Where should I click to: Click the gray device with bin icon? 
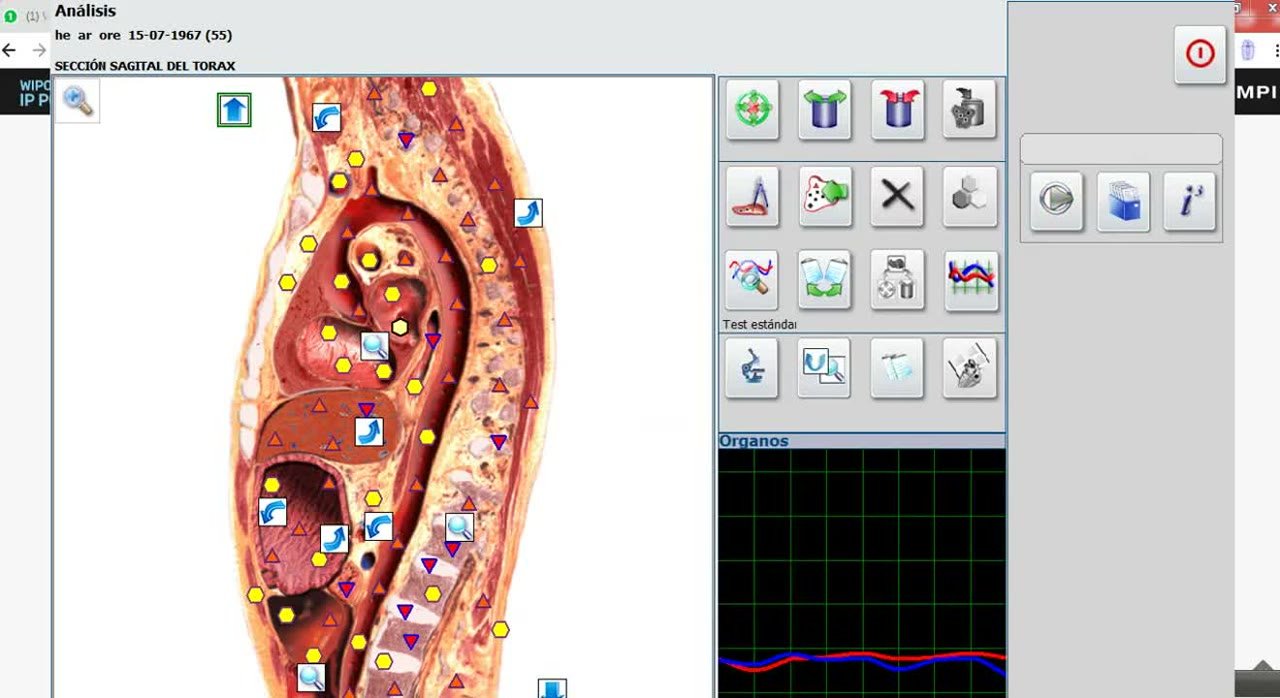(x=897, y=280)
